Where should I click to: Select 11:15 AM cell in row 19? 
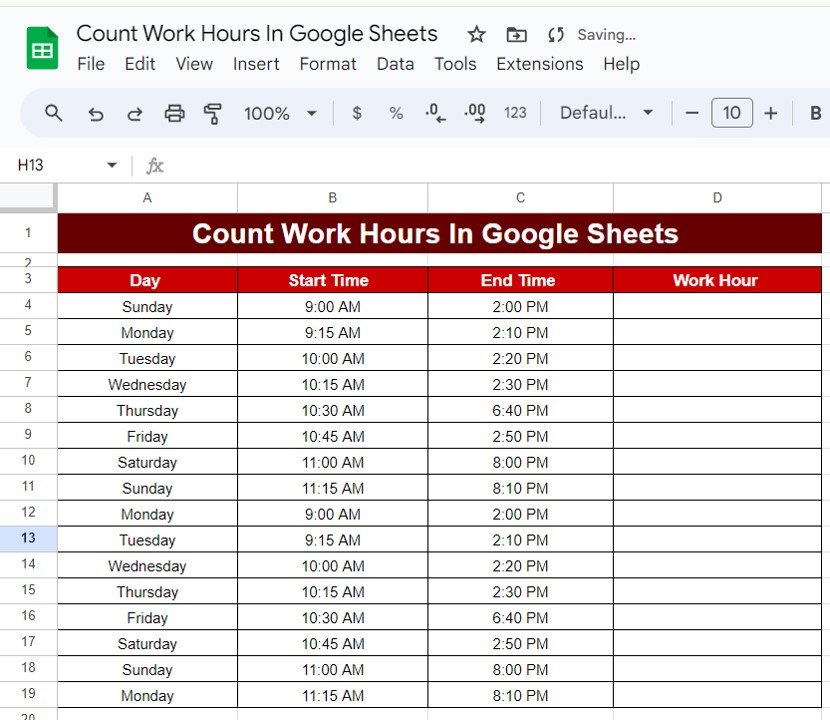click(332, 696)
